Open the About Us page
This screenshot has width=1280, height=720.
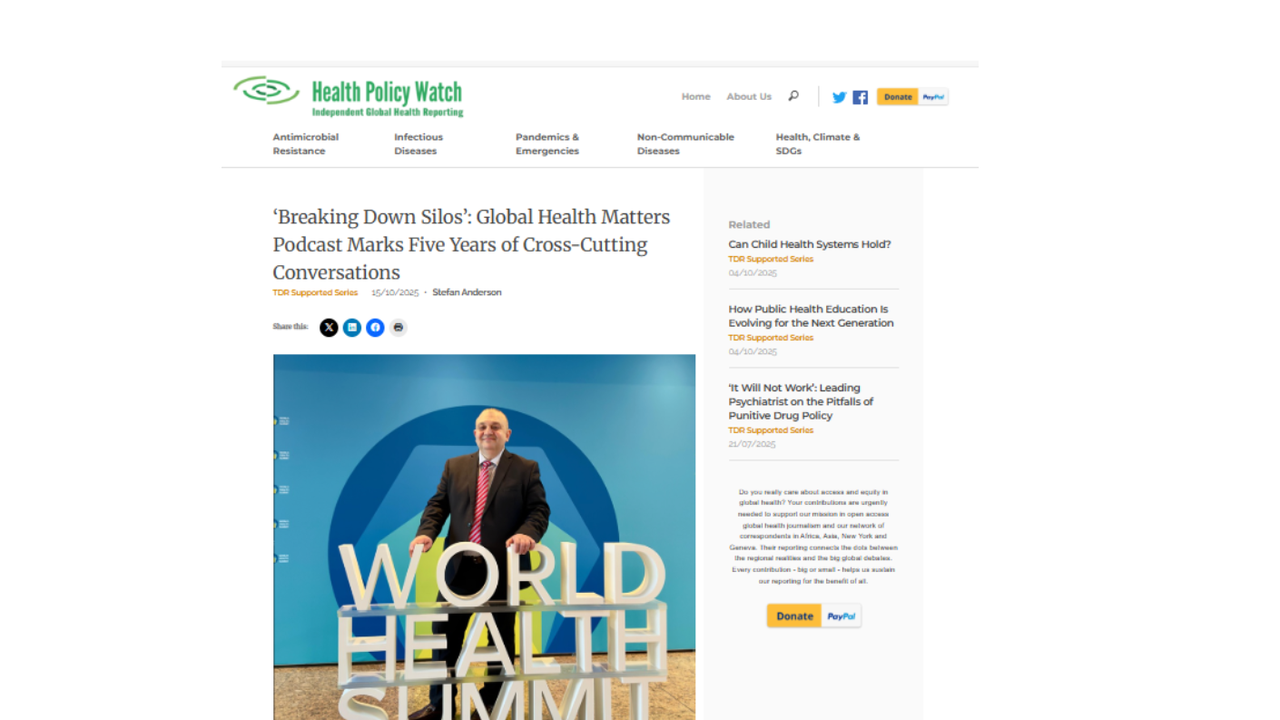coord(749,97)
